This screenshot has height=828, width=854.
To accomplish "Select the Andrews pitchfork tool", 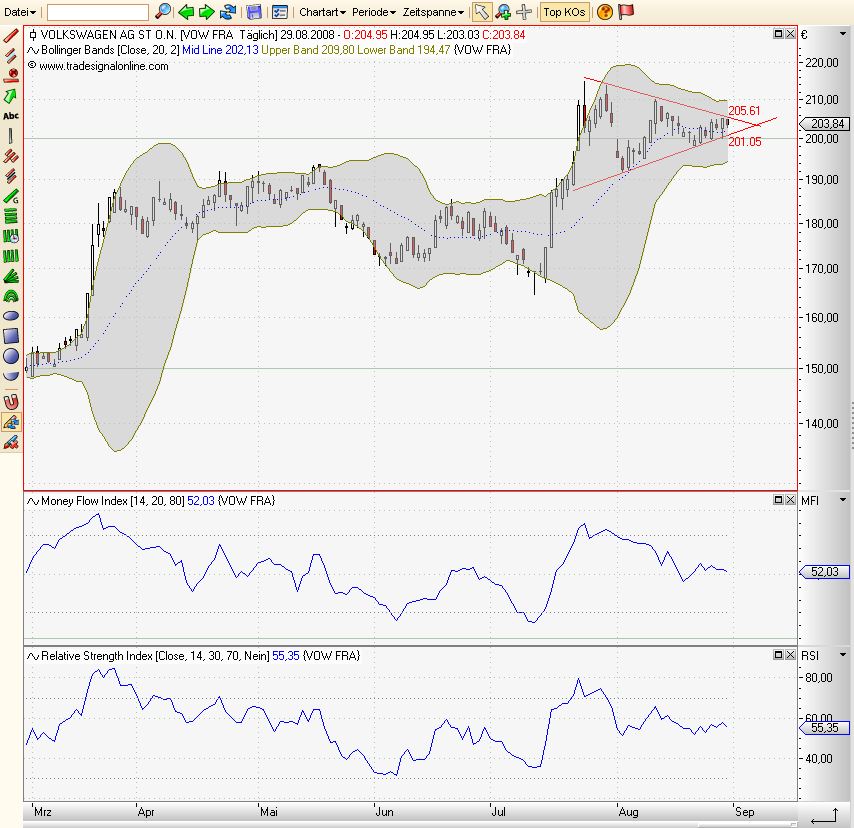I will coord(11,156).
